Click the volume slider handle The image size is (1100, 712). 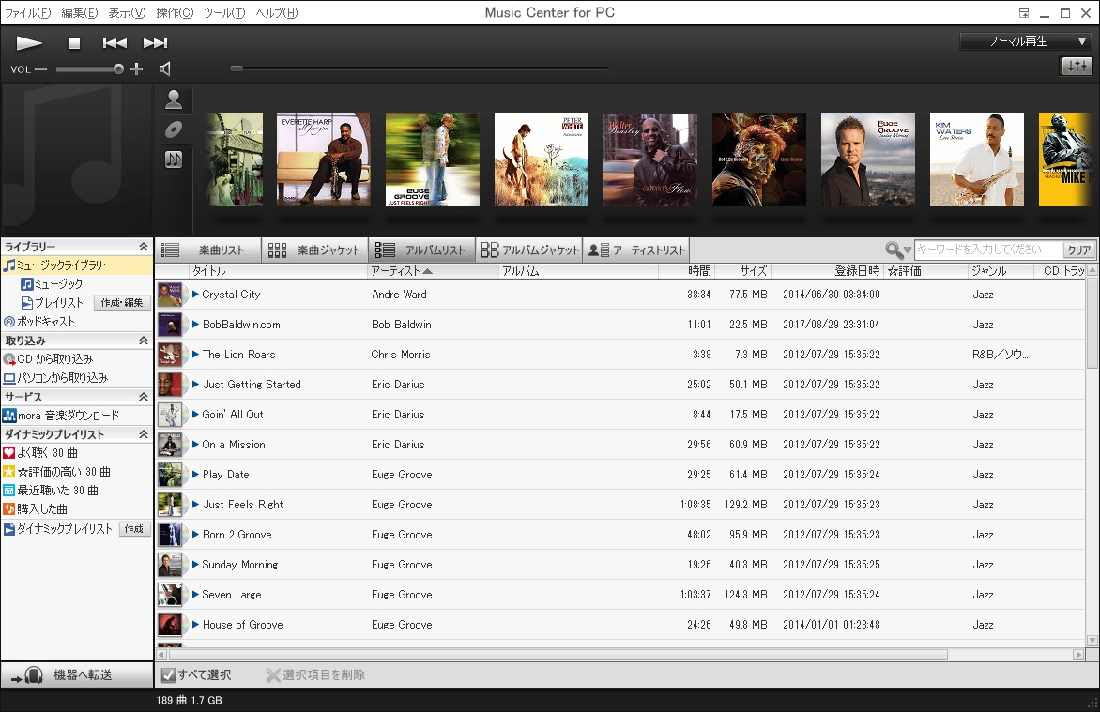point(119,69)
